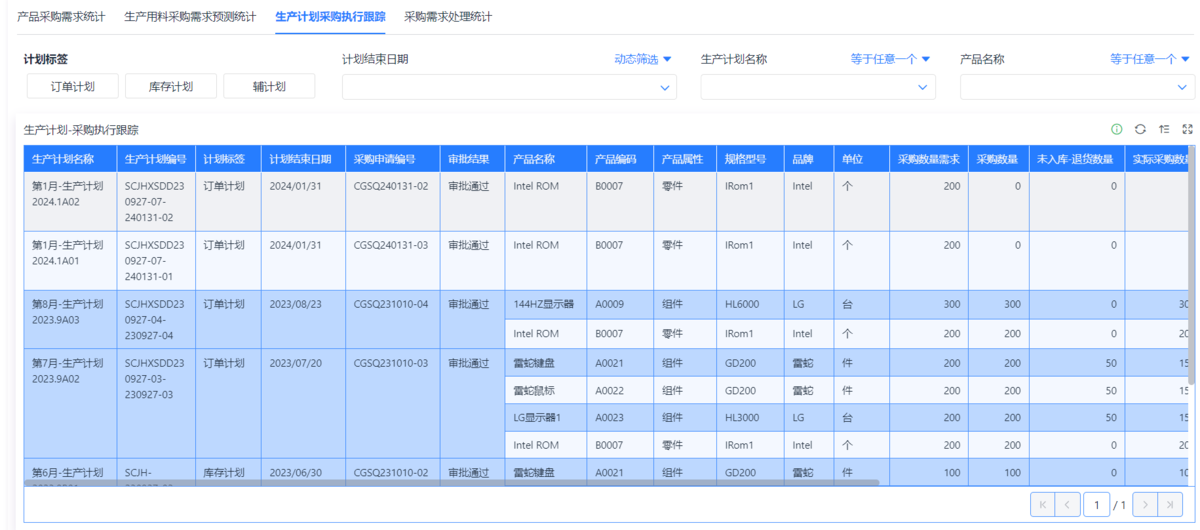Click the sort icon above table

click(x=1164, y=130)
